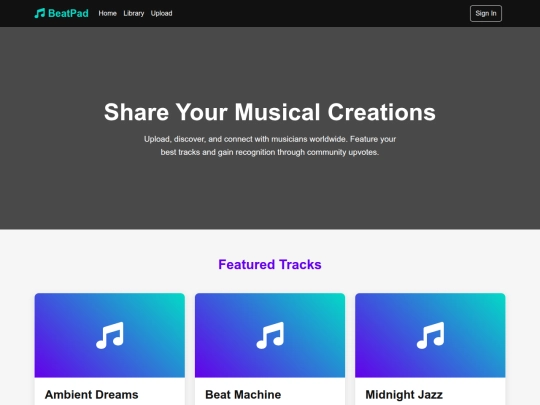Open the Beat Machine track cover thumbnail
540x405 pixels.
pyautogui.click(x=270, y=335)
